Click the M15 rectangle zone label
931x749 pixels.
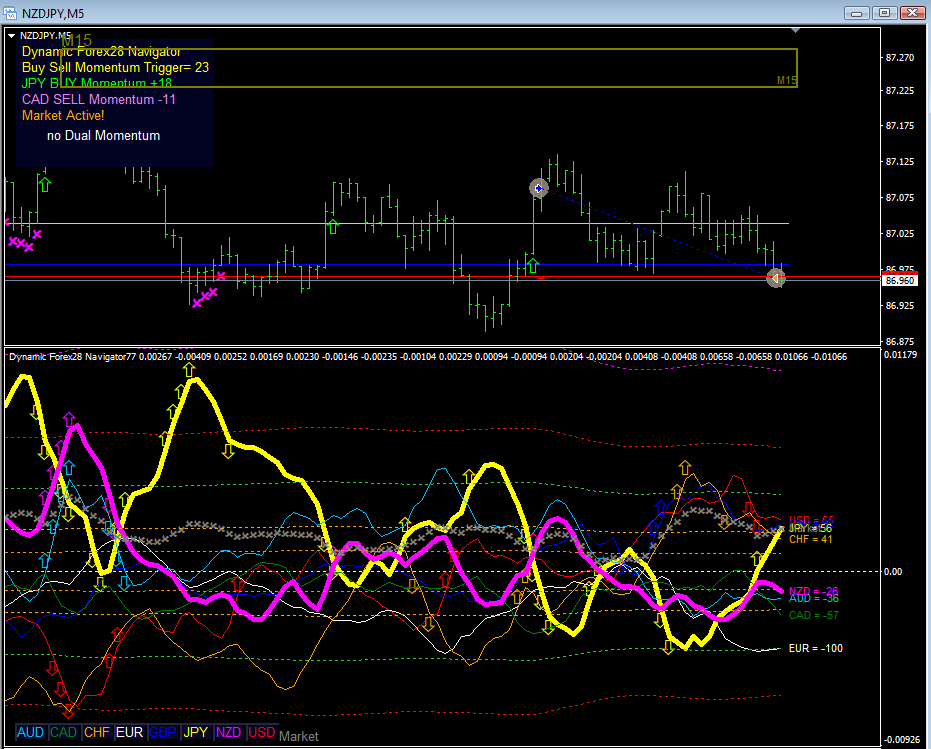click(787, 80)
